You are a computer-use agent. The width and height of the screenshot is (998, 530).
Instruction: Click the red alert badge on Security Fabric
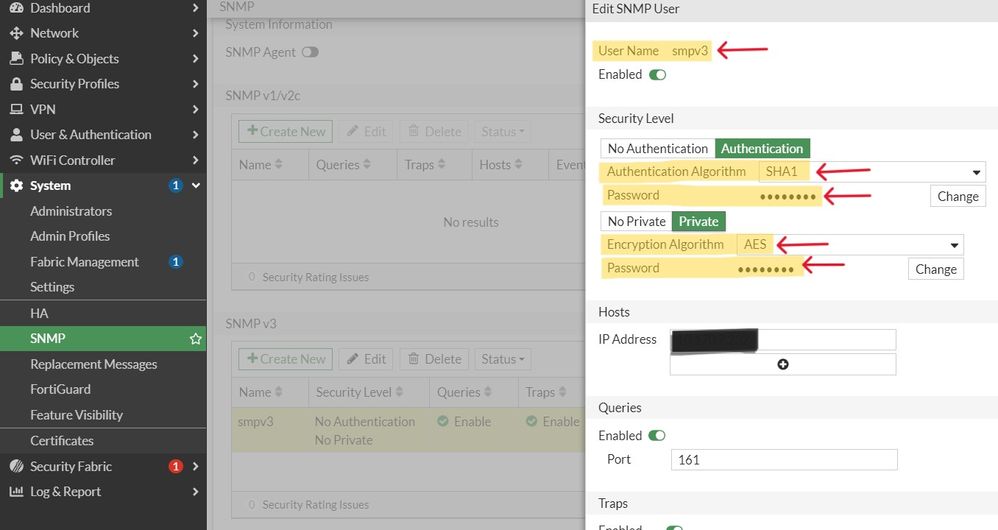(x=176, y=466)
